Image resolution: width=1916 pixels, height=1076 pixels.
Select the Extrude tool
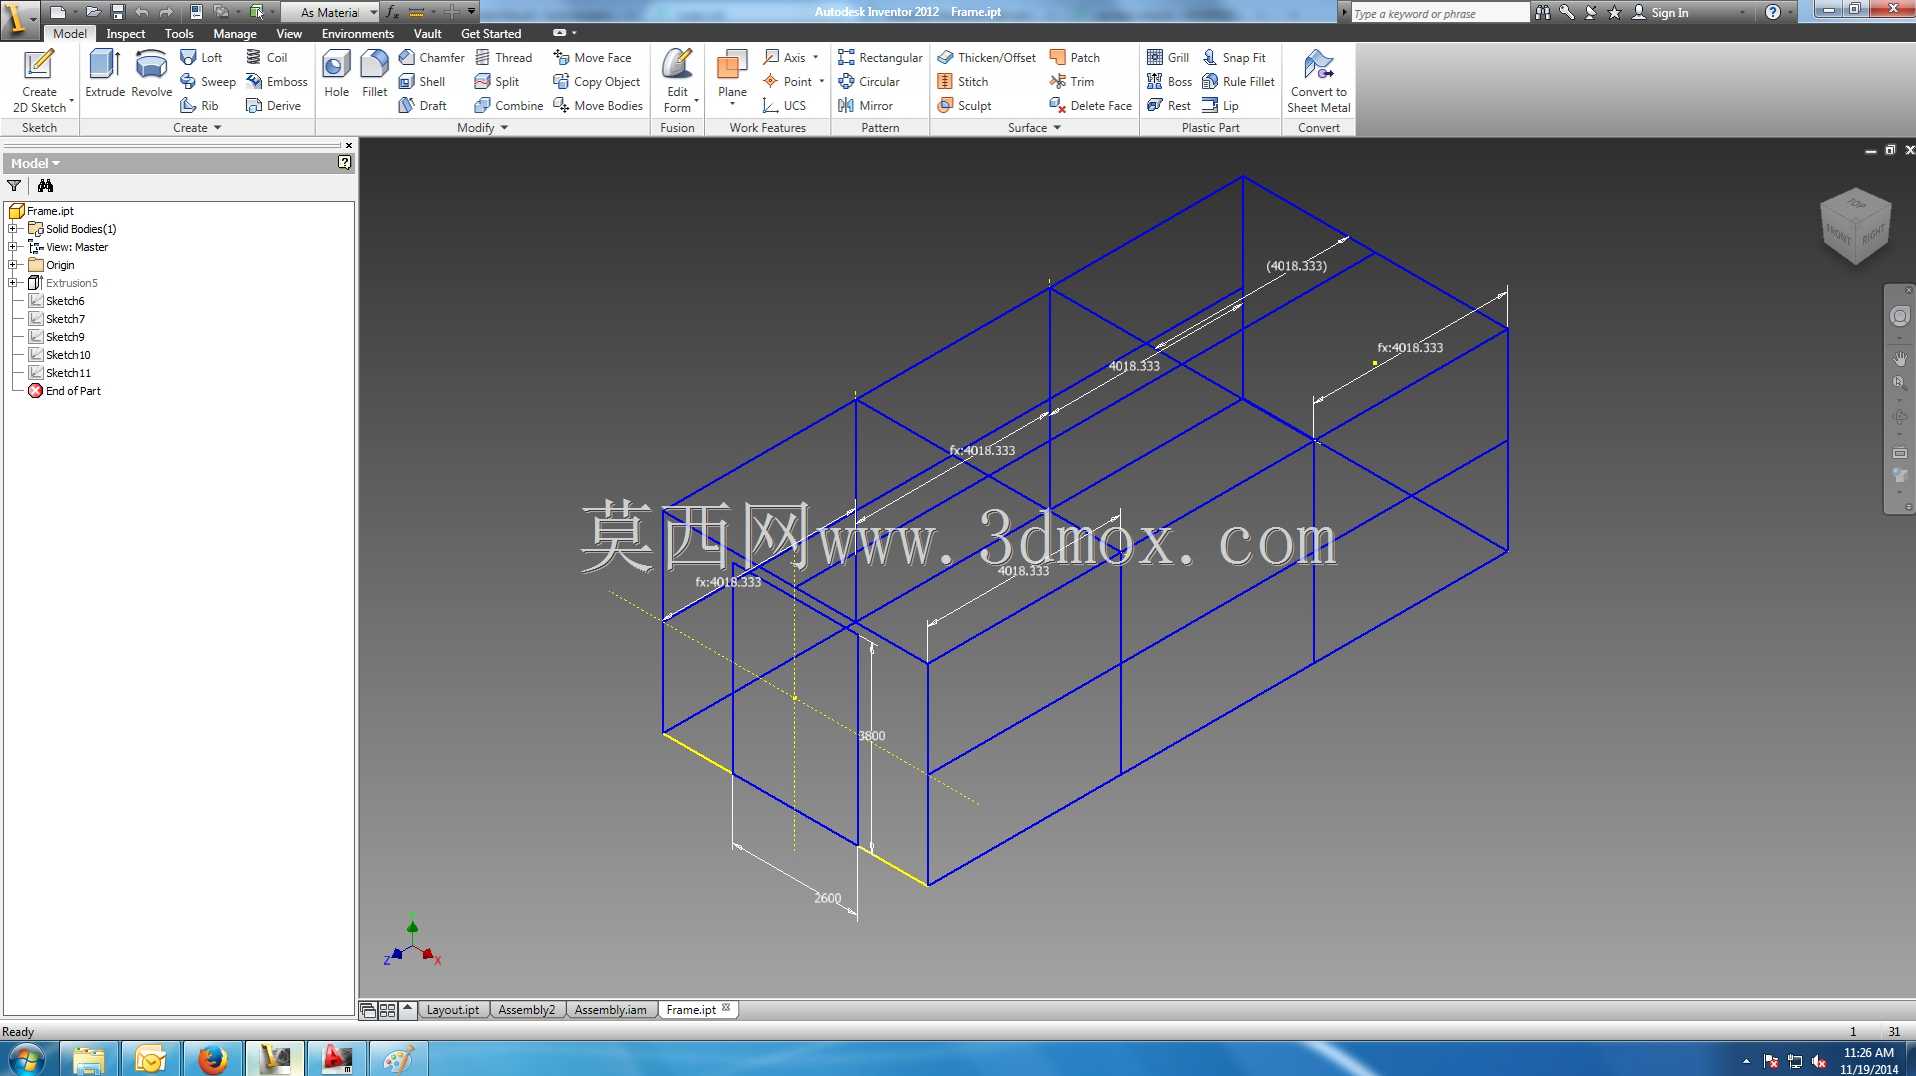104,74
